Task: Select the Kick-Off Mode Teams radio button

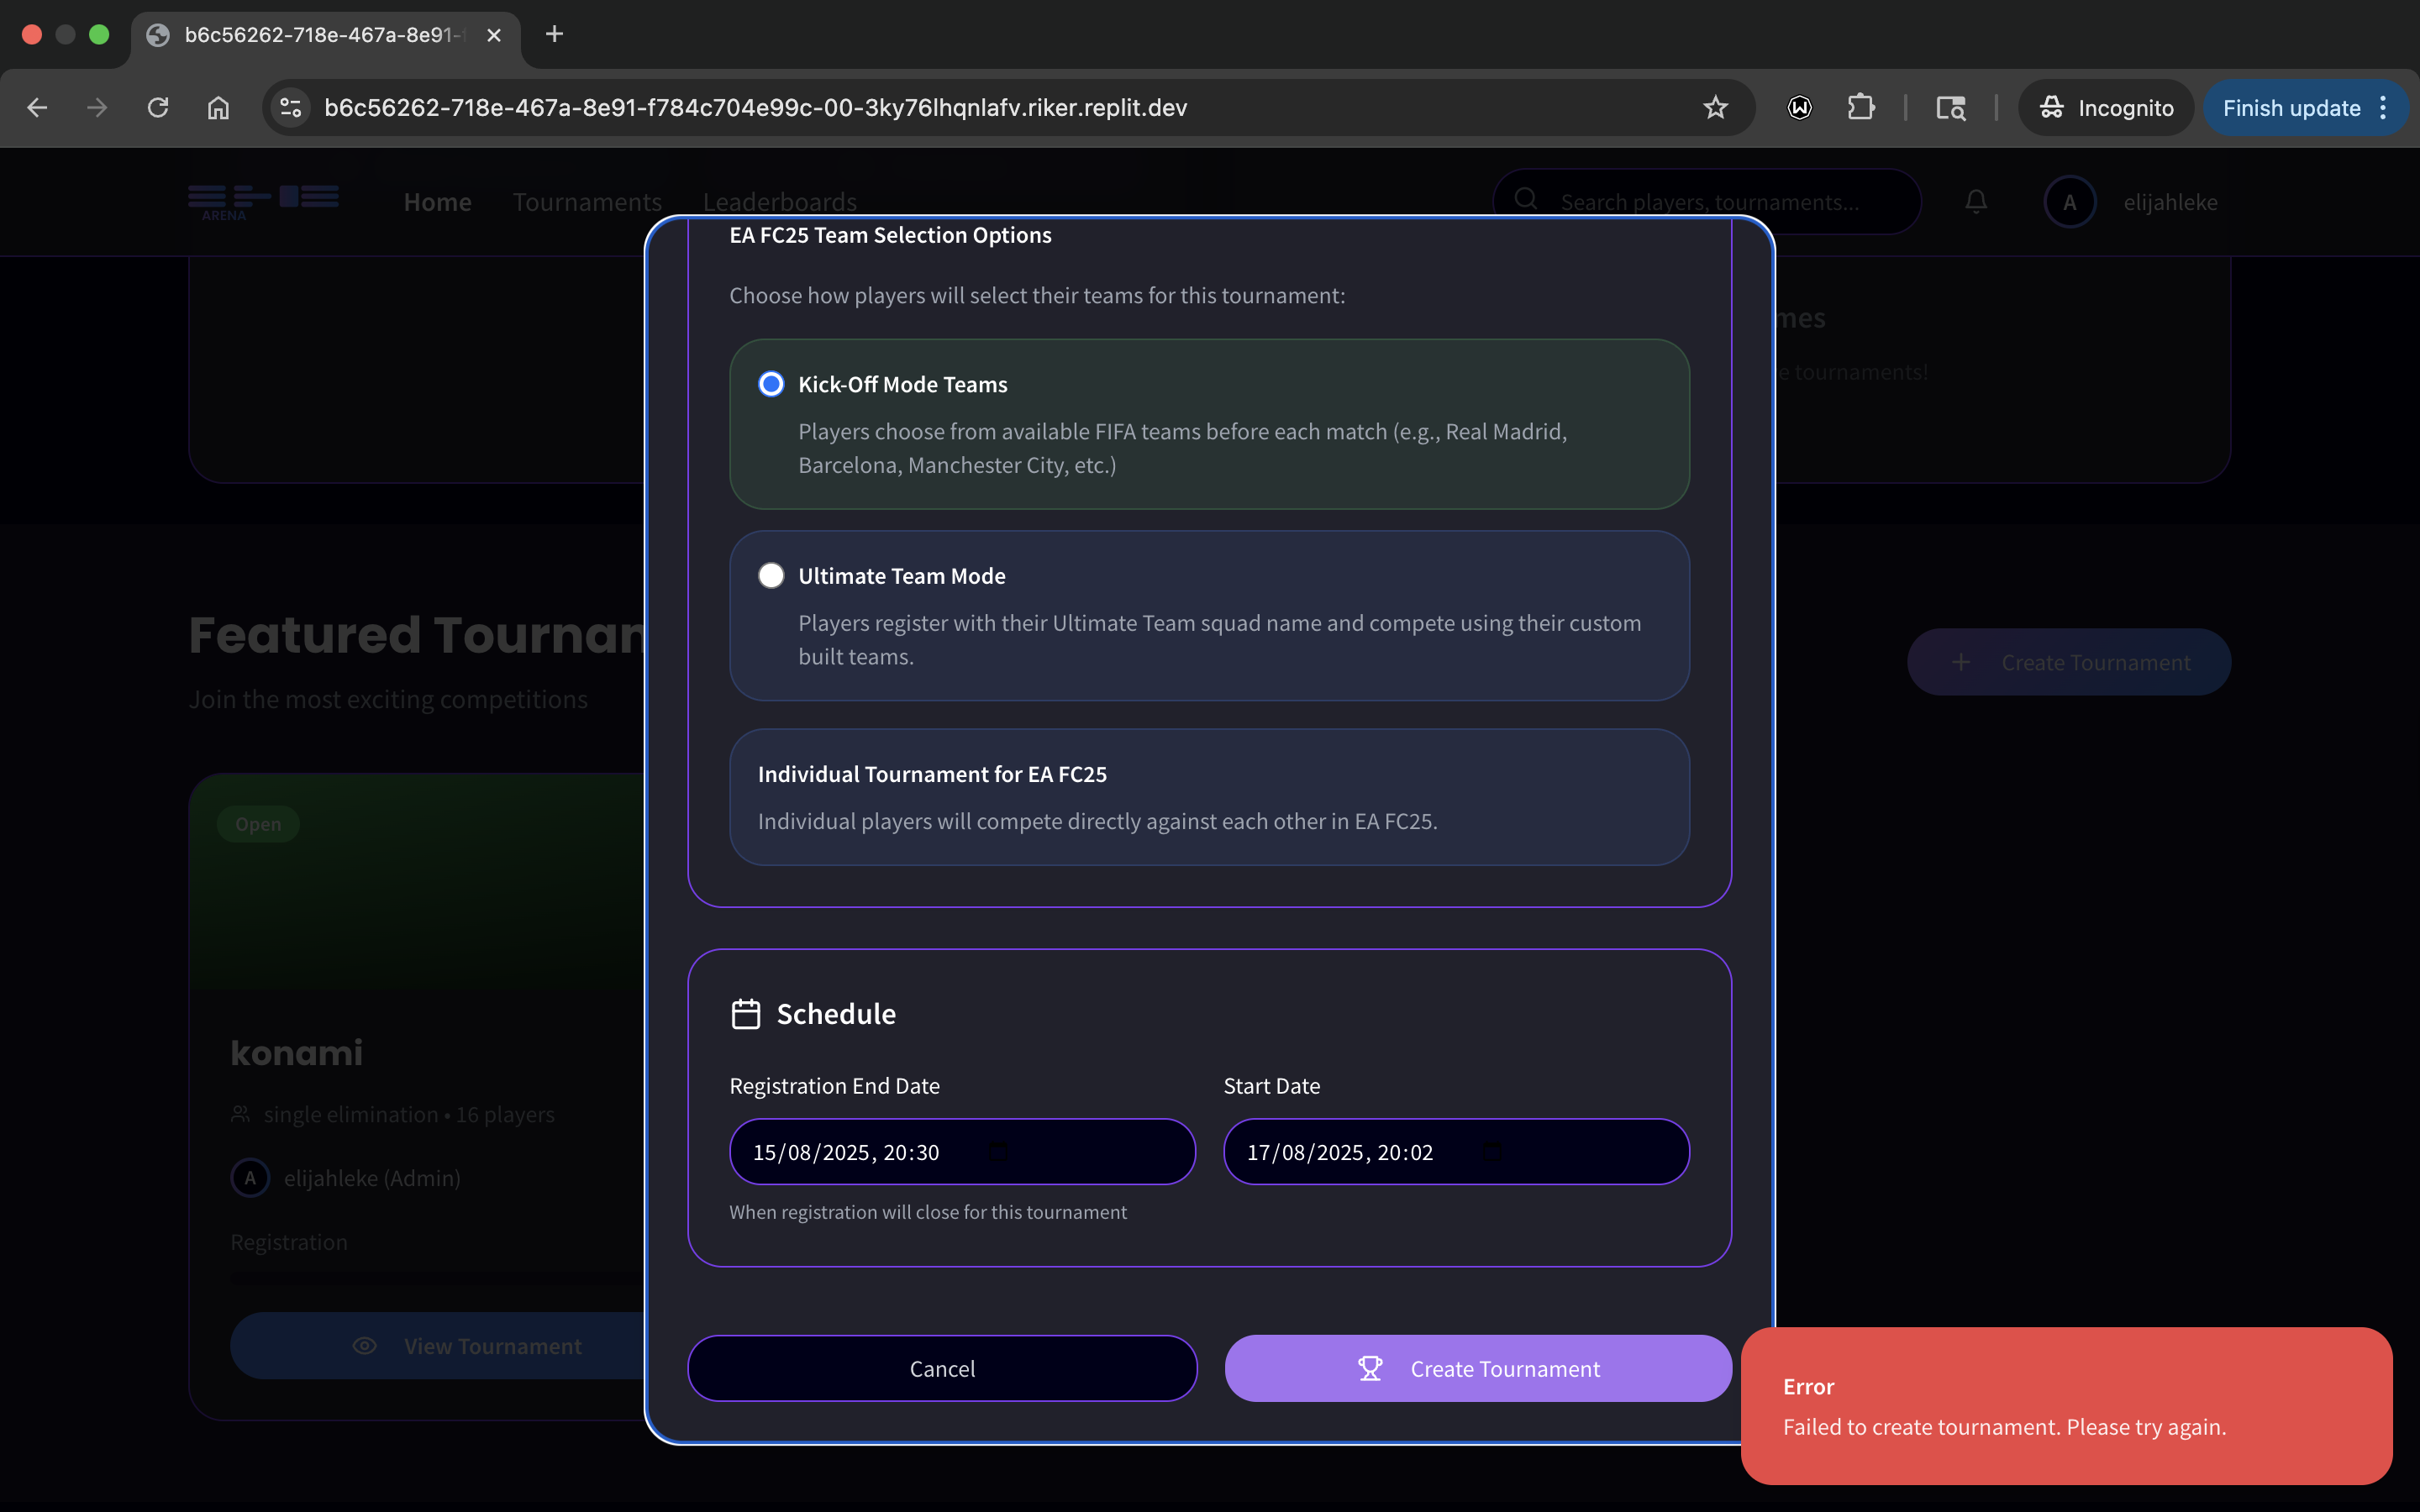Action: point(771,384)
